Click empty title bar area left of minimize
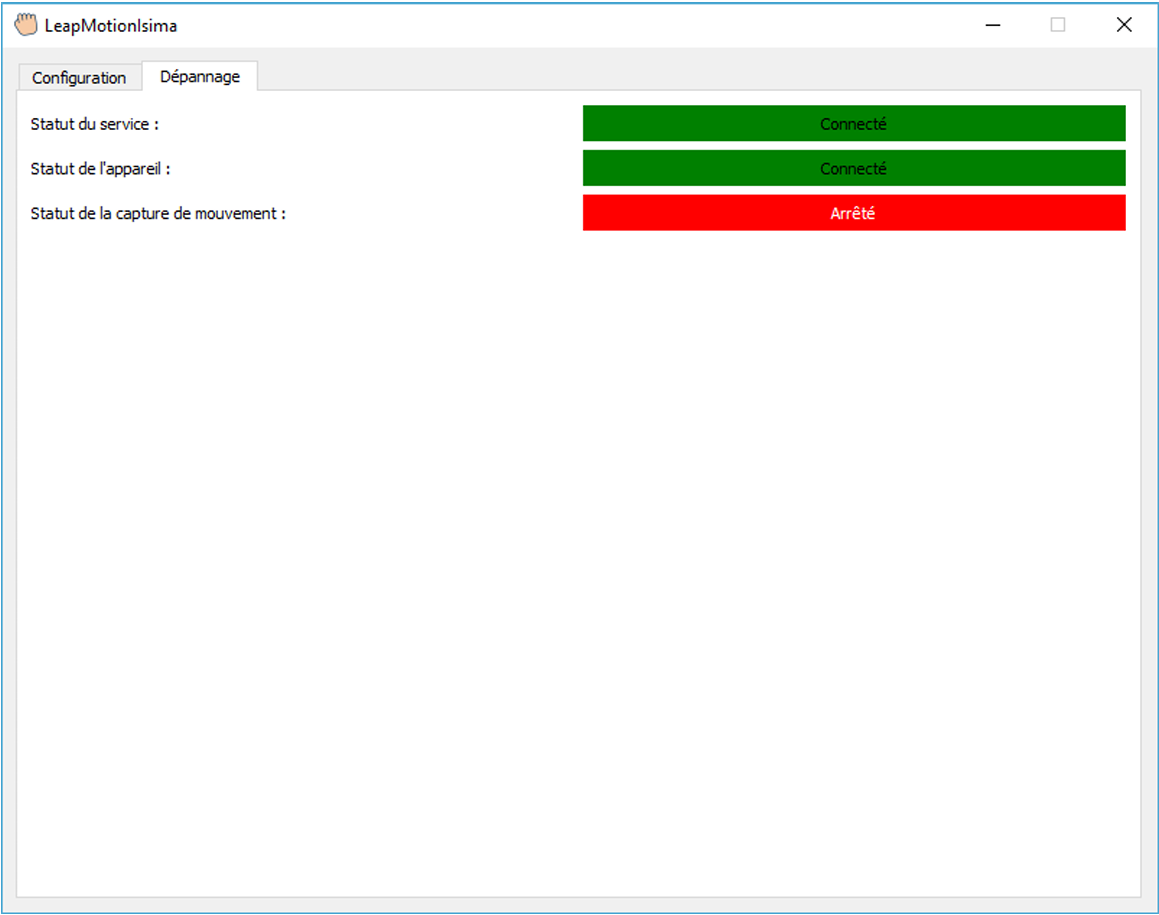Image resolution: width=1159 pixels, height=915 pixels. click(x=600, y=25)
